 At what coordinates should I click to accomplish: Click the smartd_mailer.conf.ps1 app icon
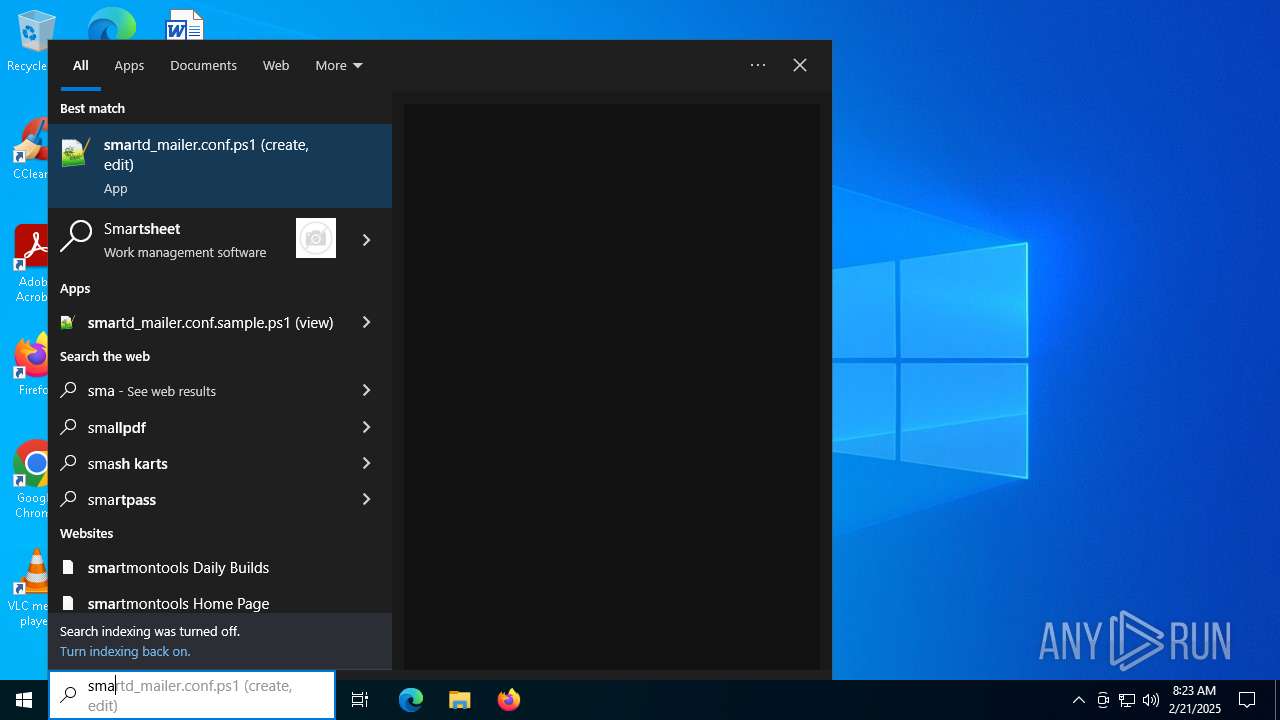[x=76, y=152]
